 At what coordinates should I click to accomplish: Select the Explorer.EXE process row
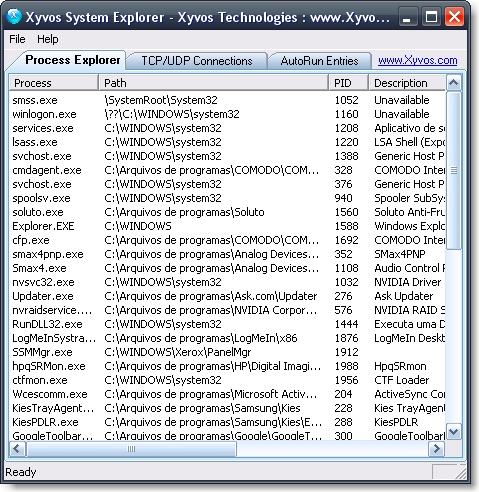(227, 226)
